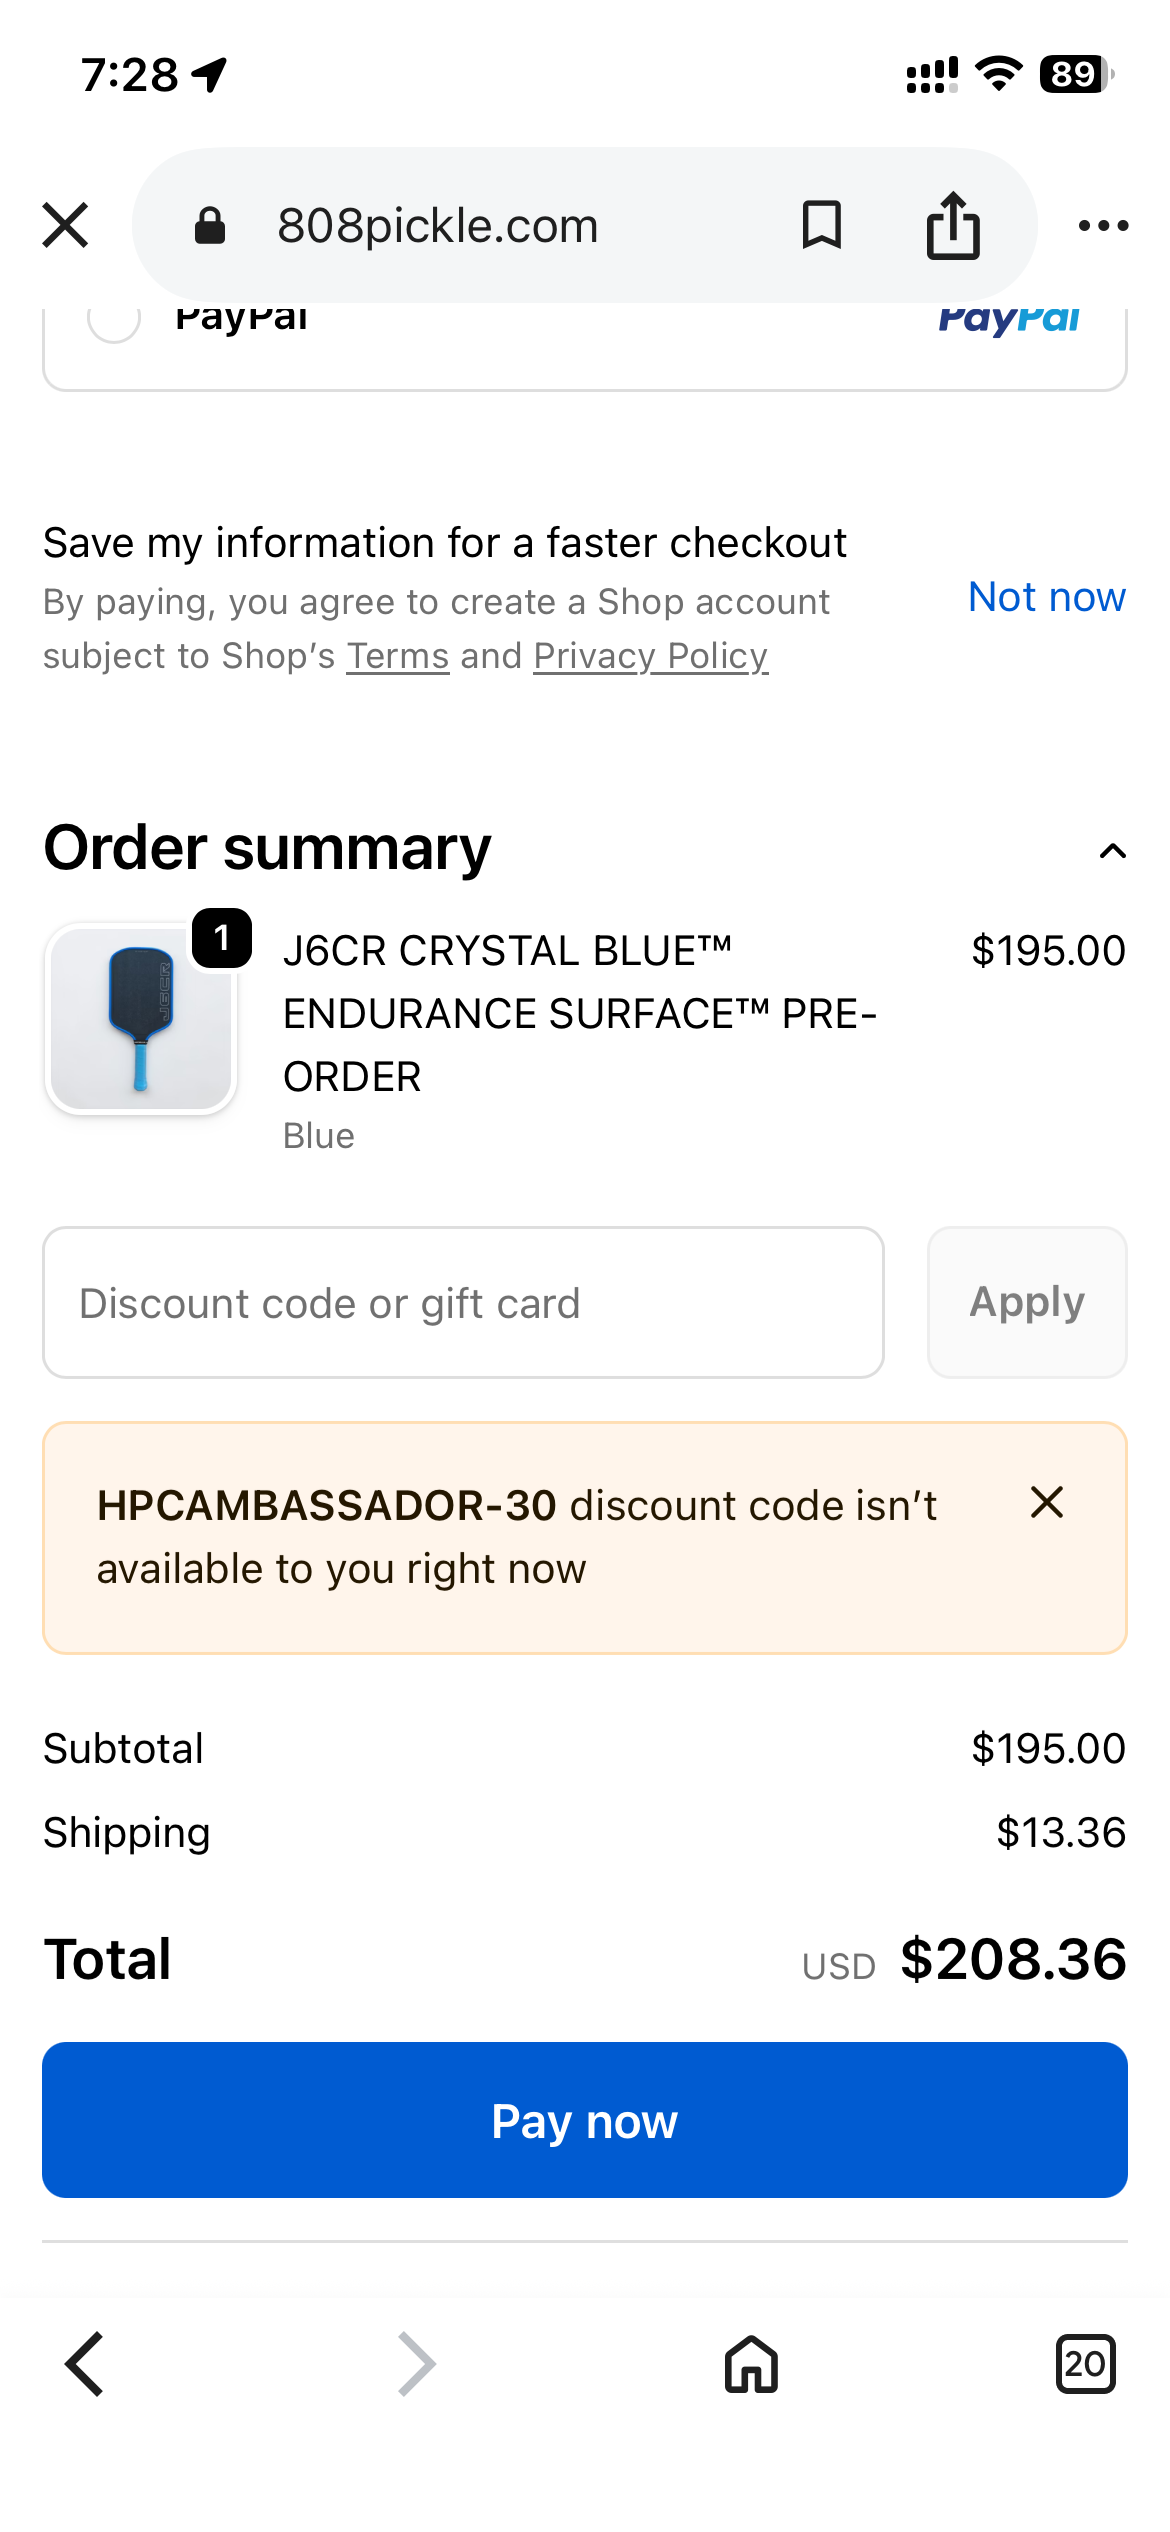Open the share sheet icon
This screenshot has width=1170, height=2532.
[x=952, y=225]
